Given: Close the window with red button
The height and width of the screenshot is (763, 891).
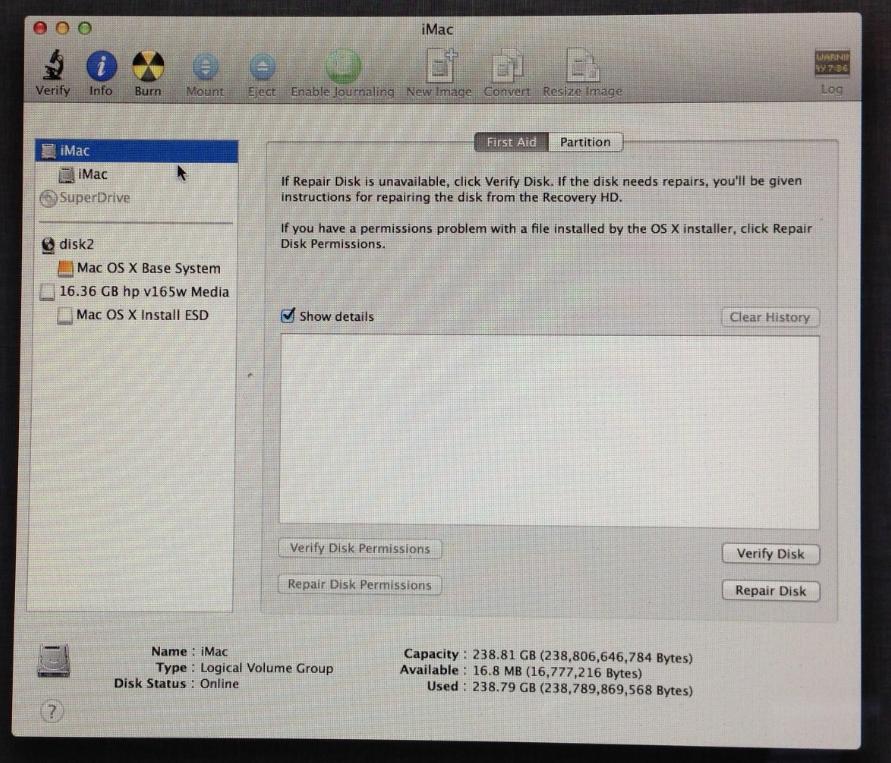Looking at the screenshot, I should [40, 28].
